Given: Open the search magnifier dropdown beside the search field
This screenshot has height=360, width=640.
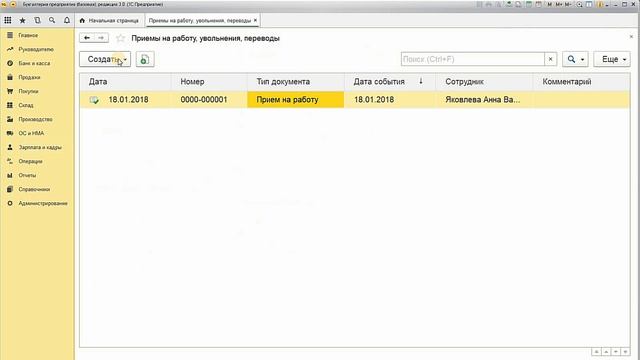Looking at the screenshot, I should coord(575,59).
